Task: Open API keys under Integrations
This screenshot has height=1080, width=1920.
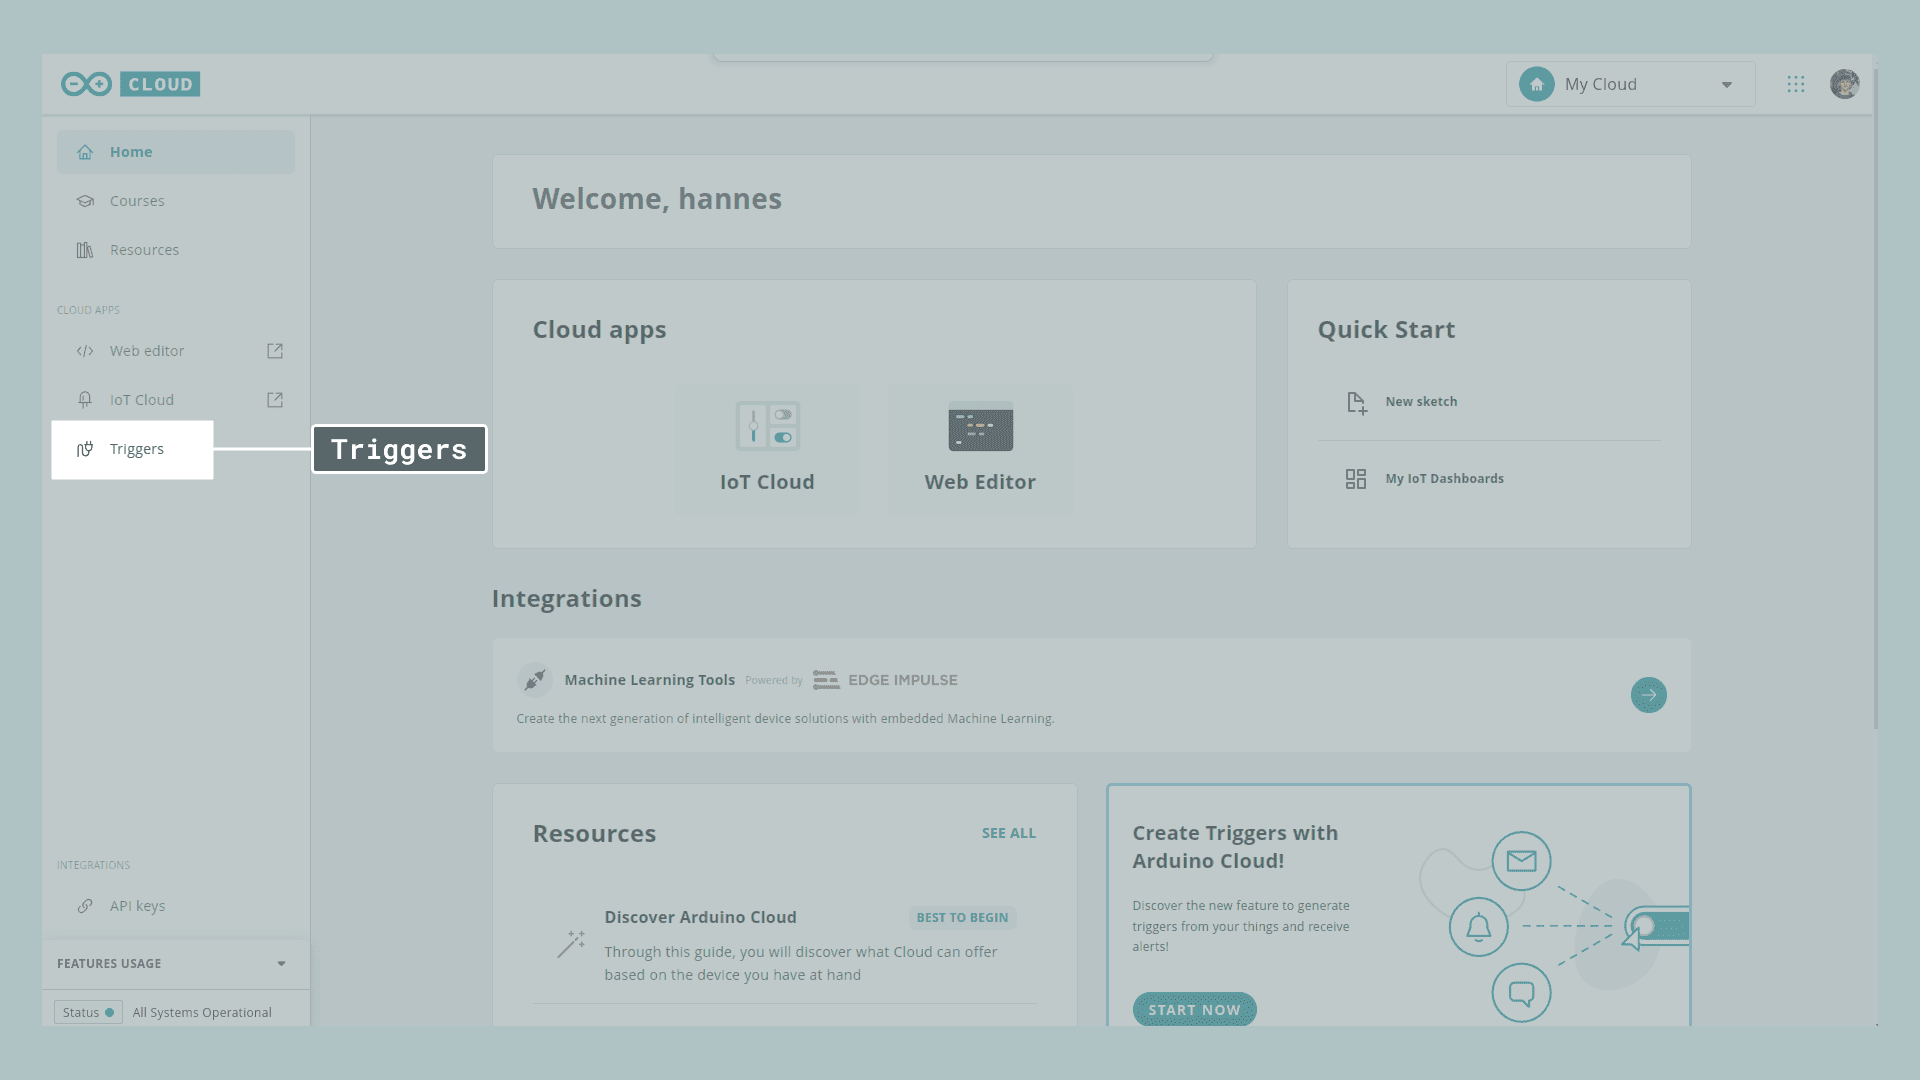Action: click(x=137, y=906)
